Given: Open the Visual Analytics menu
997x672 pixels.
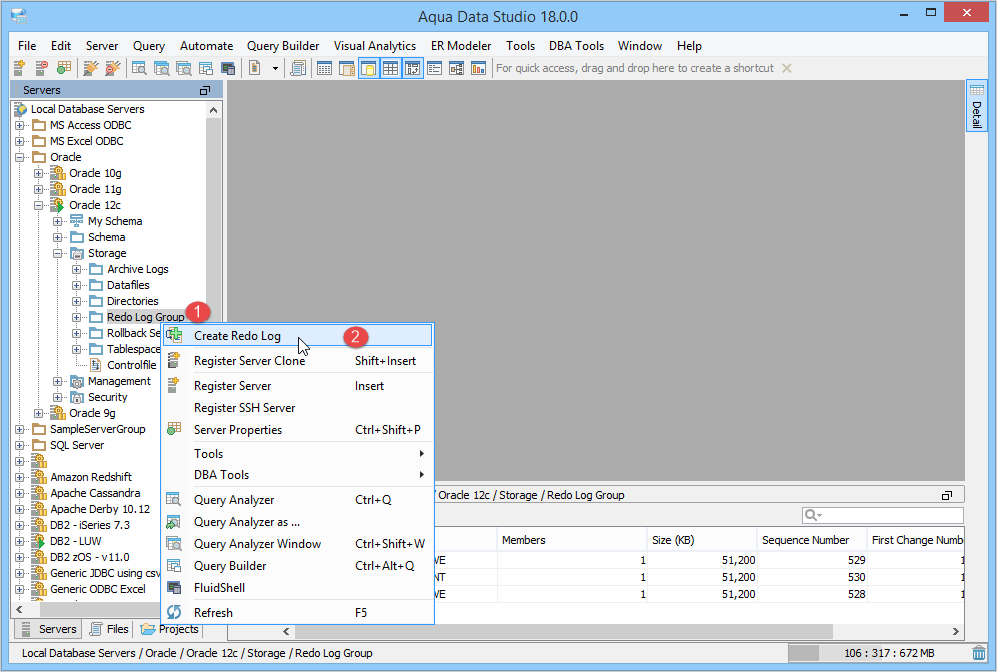Looking at the screenshot, I should [x=375, y=46].
